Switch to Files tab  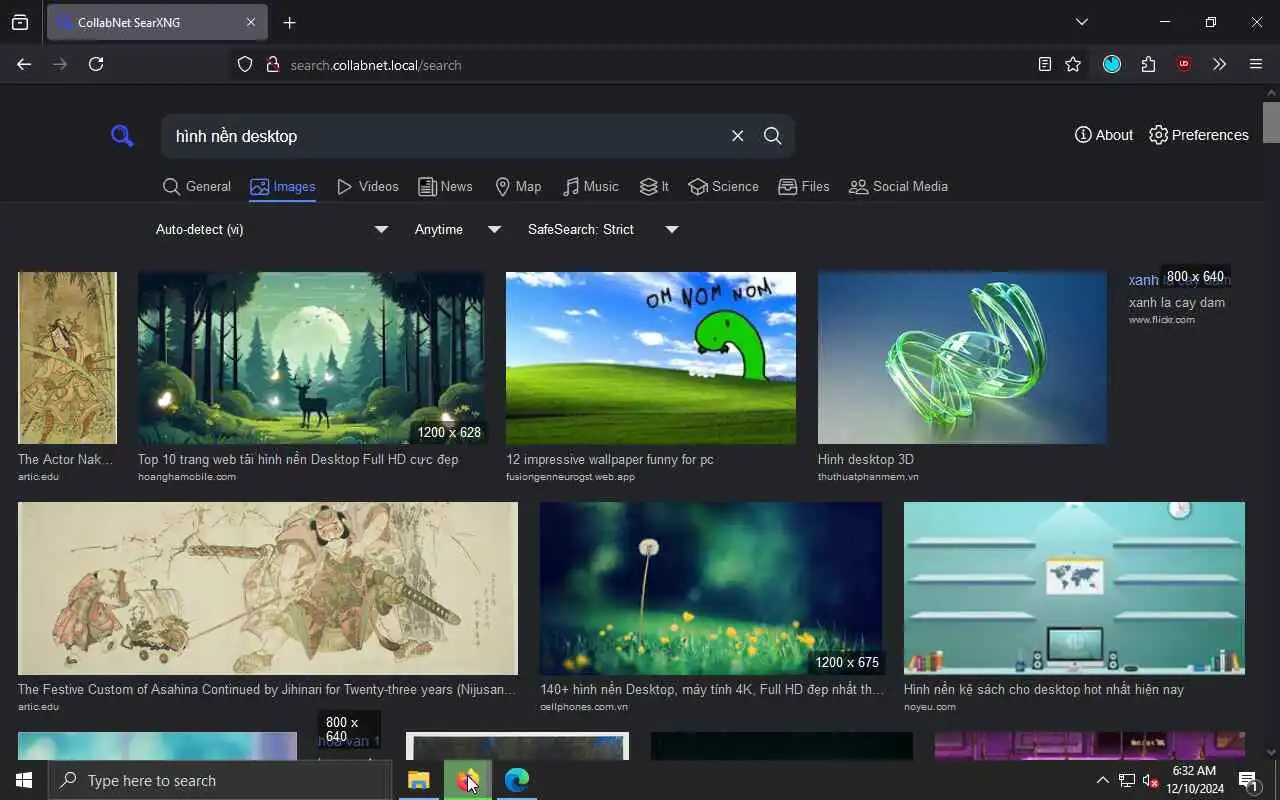tap(804, 187)
